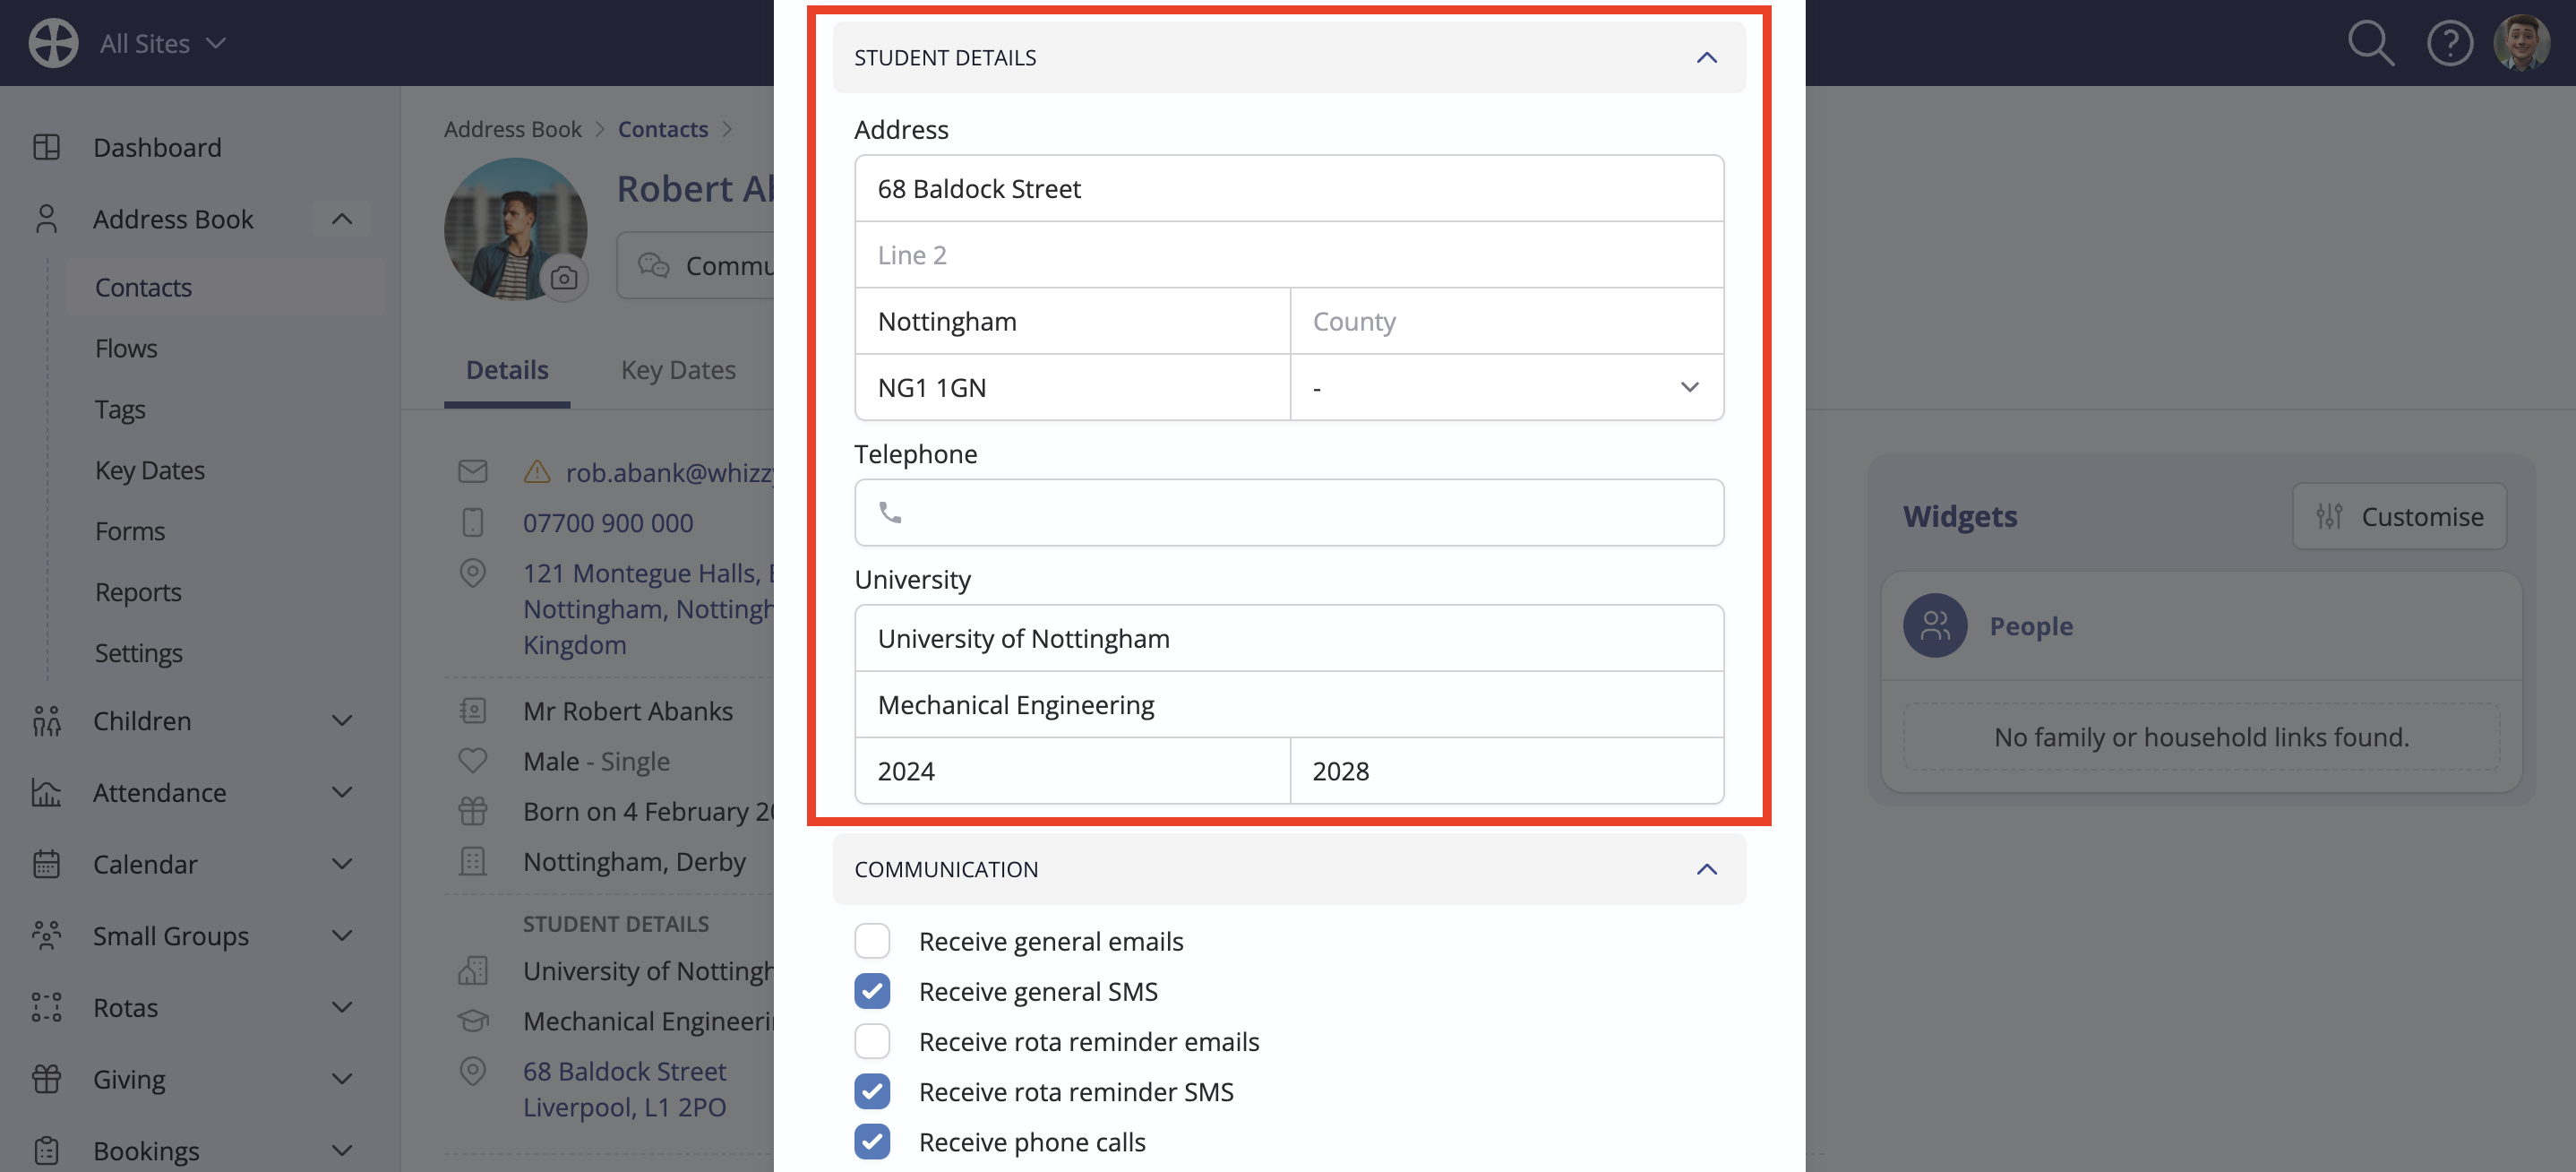Click the Giving gift icon
2576x1172 pixels.
coord(47,1079)
